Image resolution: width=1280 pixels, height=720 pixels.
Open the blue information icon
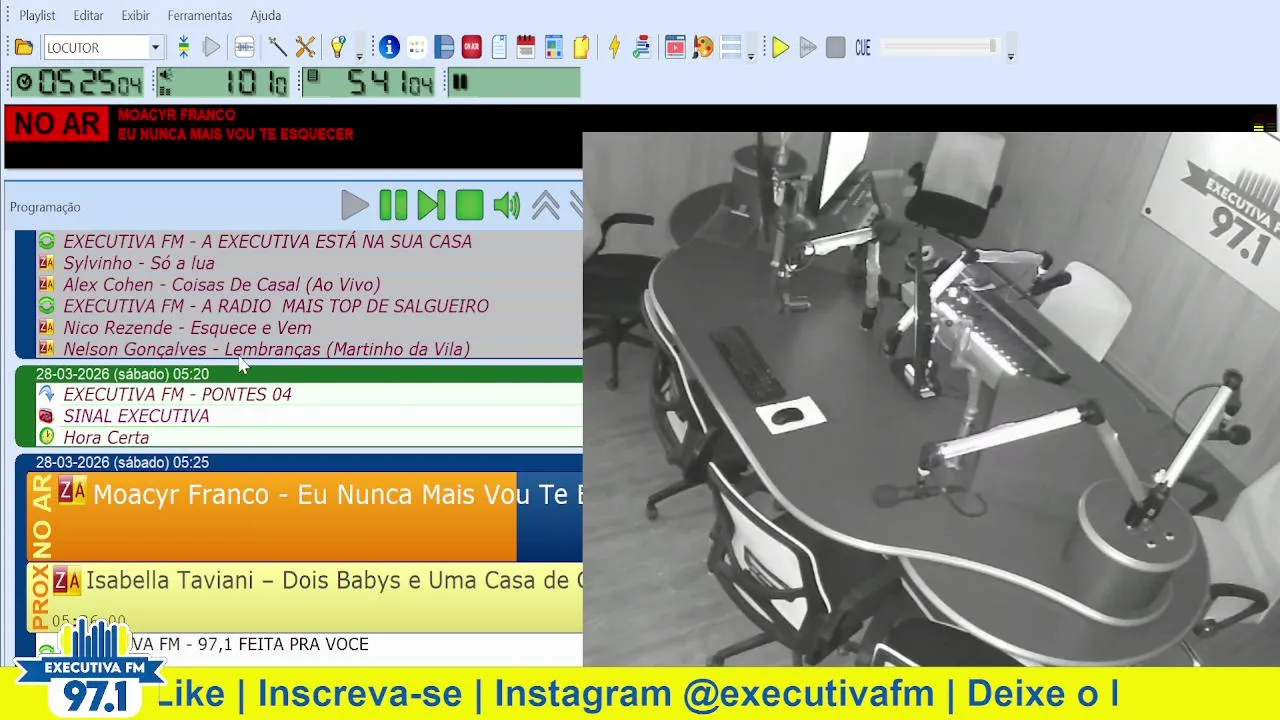pos(389,47)
